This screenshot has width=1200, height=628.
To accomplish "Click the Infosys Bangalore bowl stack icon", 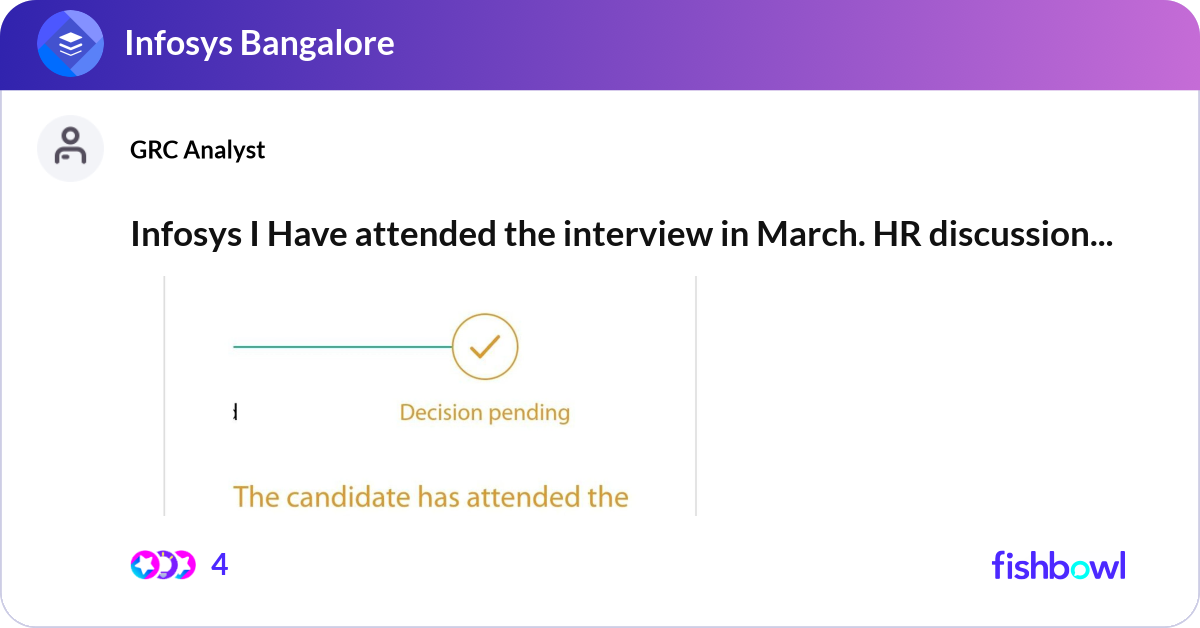I will (70, 43).
